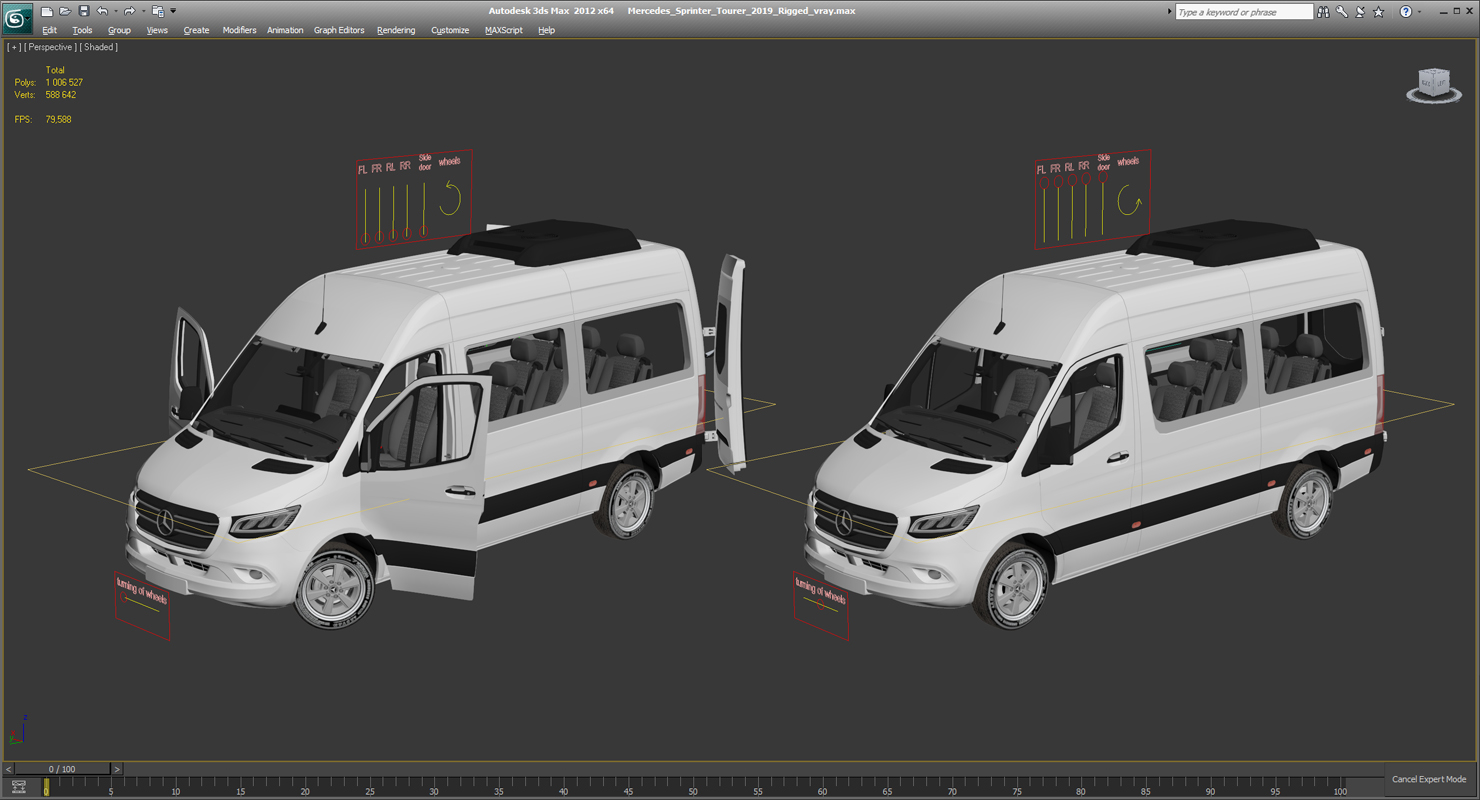The width and height of the screenshot is (1480, 800).
Task: Click the Undo arrow icon
Action: (x=102, y=11)
